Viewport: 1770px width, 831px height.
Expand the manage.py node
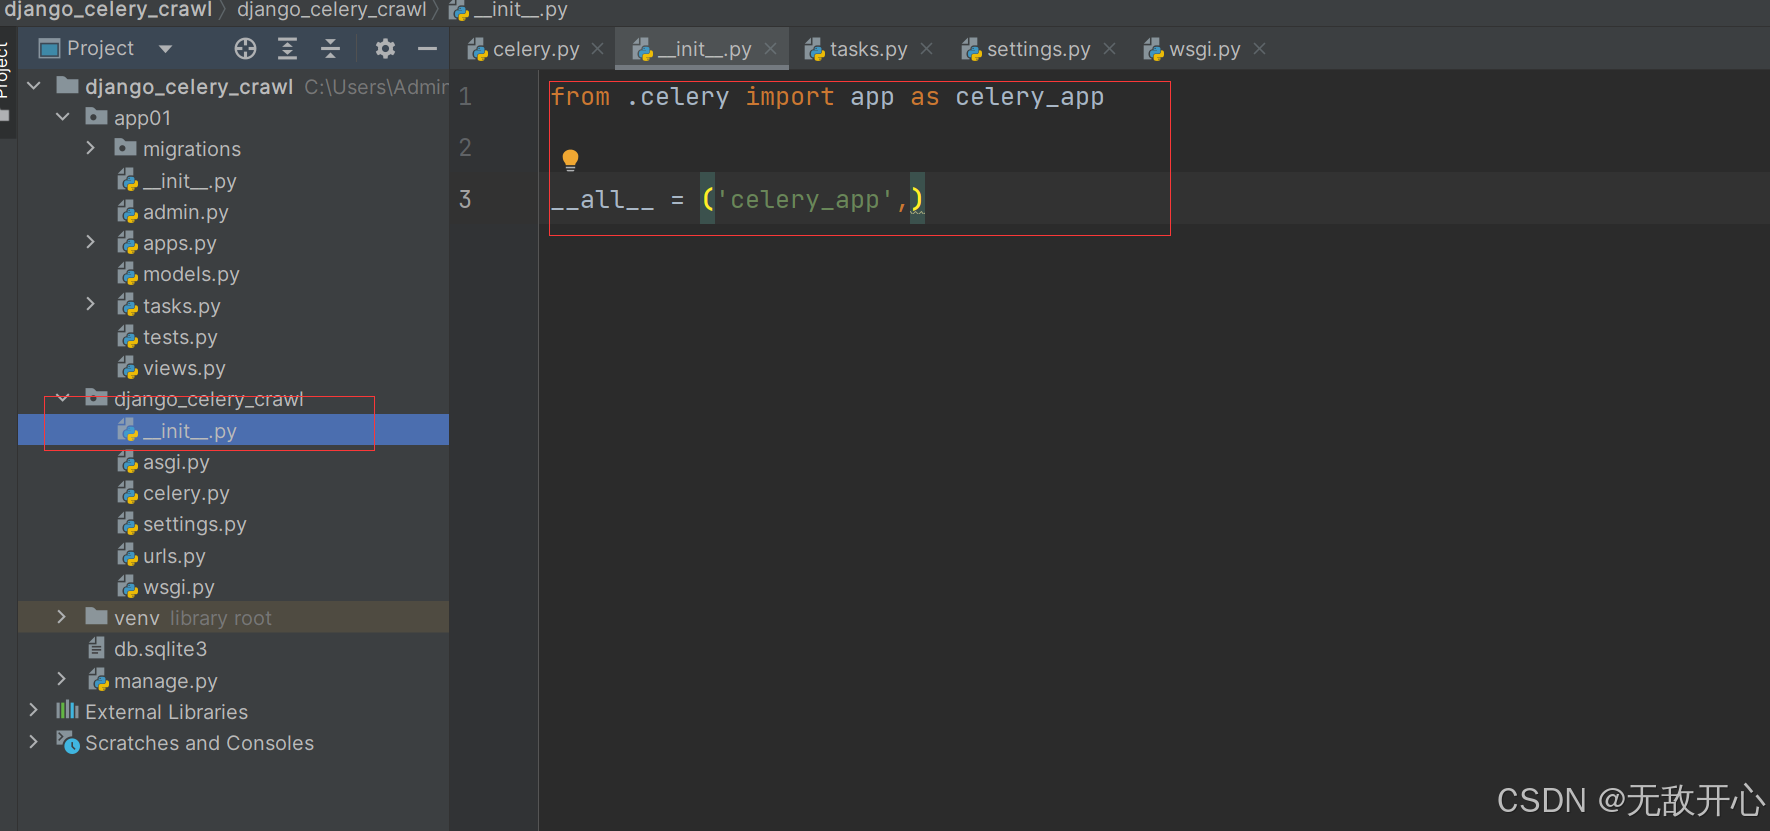[x=62, y=679]
